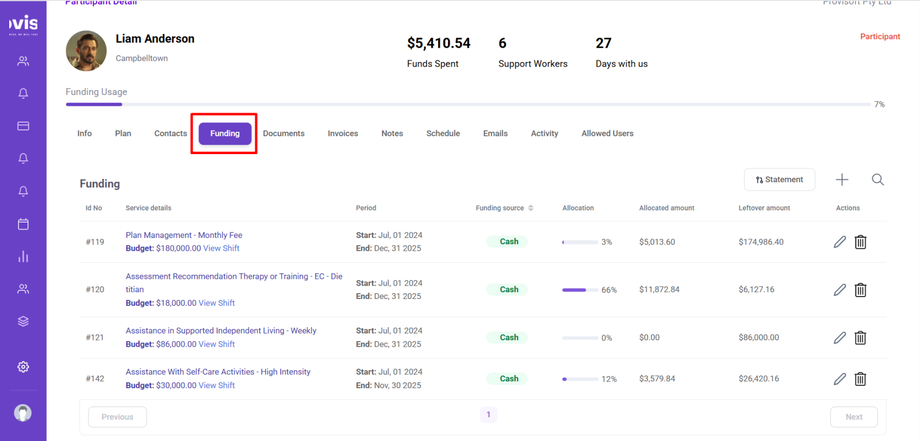Viewport: 920px width, 441px height.
Task: Click the funding search magnifier icon
Action: (x=877, y=180)
